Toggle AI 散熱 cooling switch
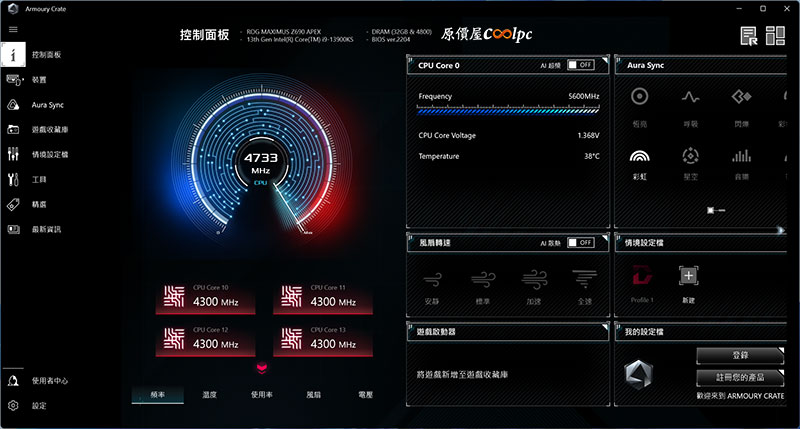 pos(581,242)
